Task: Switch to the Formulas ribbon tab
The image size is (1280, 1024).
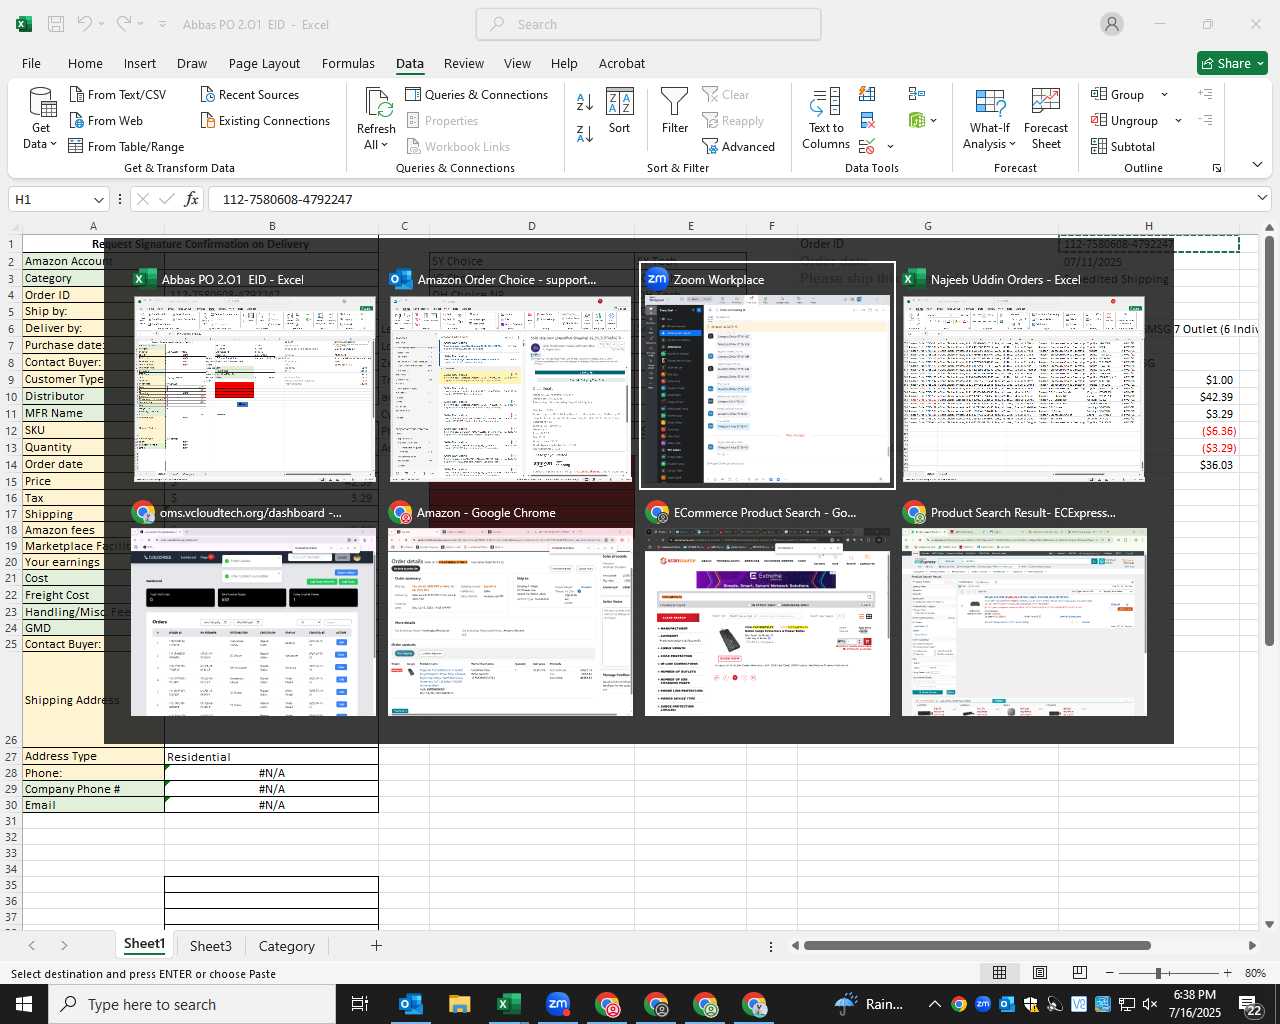Action: (348, 63)
